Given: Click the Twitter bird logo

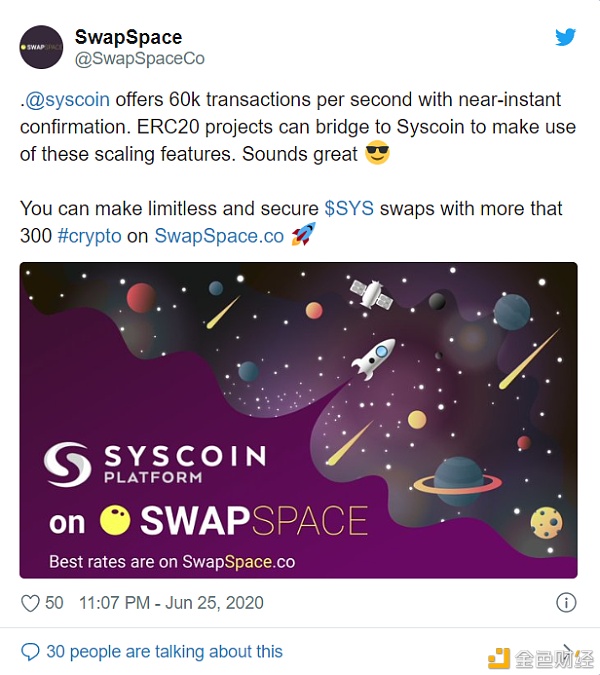Looking at the screenshot, I should [566, 37].
